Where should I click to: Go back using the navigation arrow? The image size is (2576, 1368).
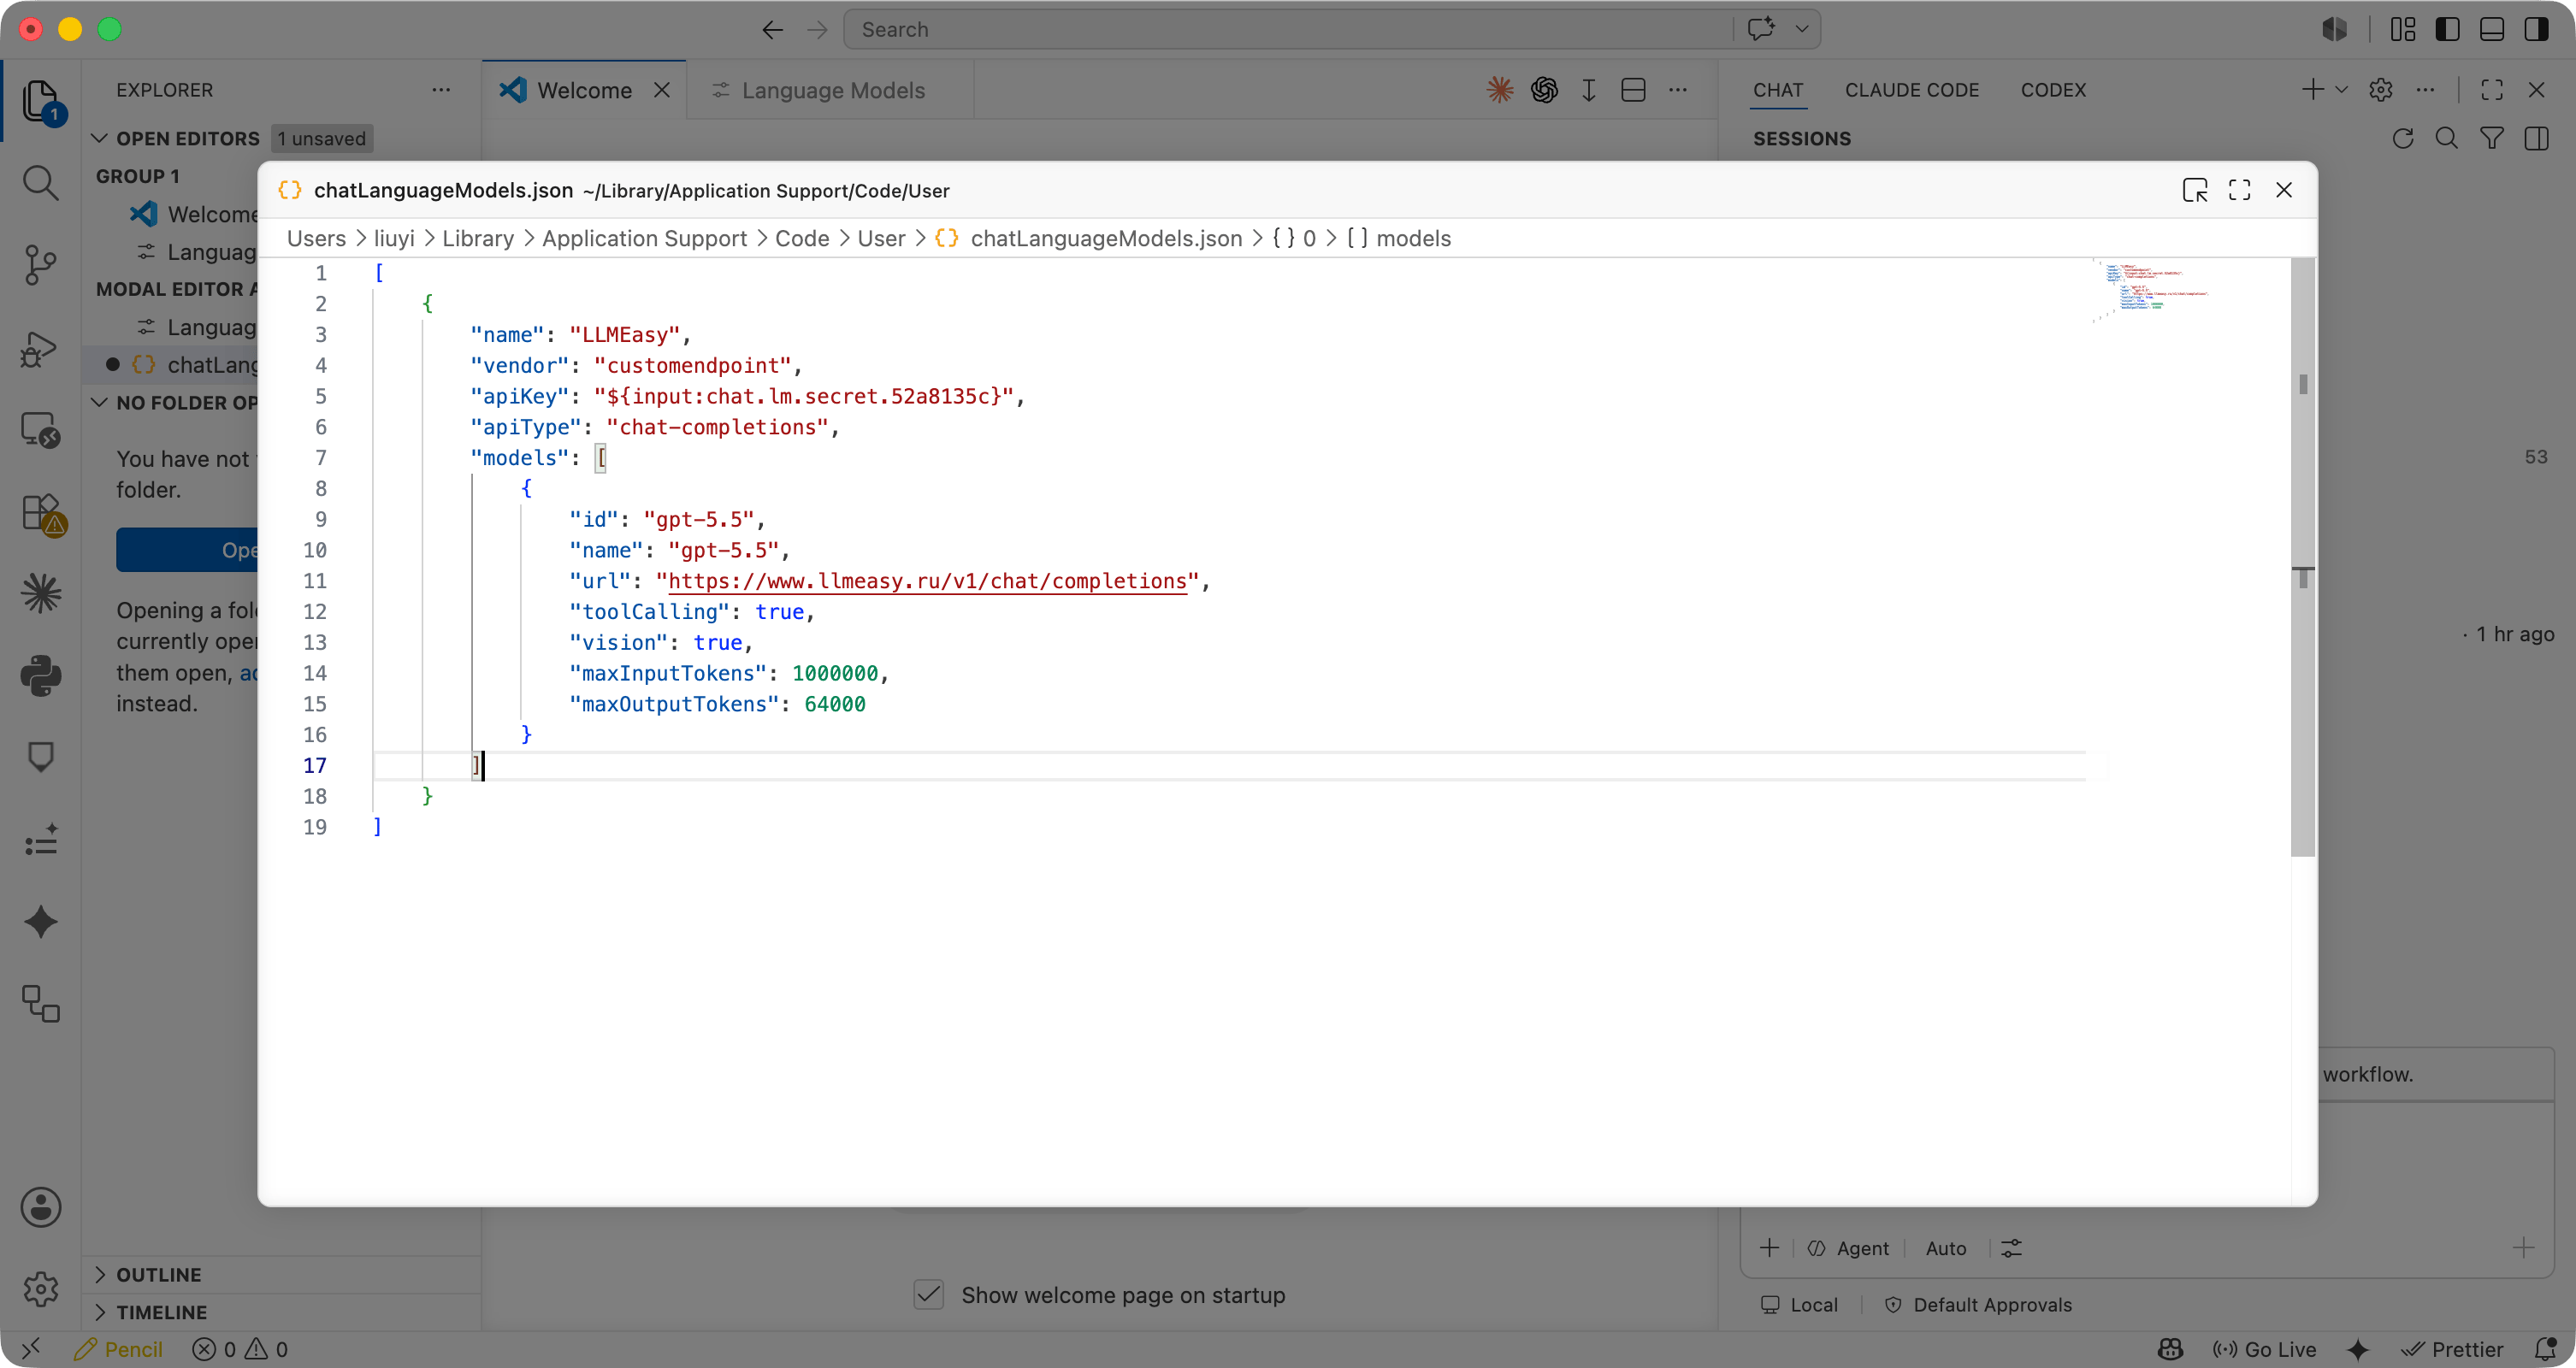772,30
